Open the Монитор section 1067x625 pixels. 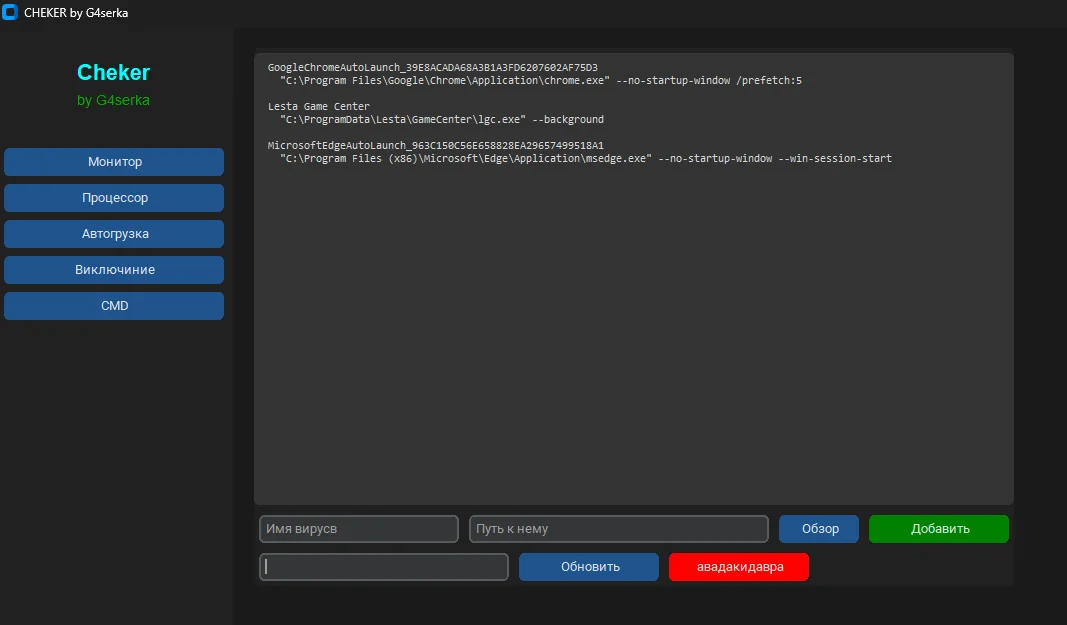click(114, 162)
